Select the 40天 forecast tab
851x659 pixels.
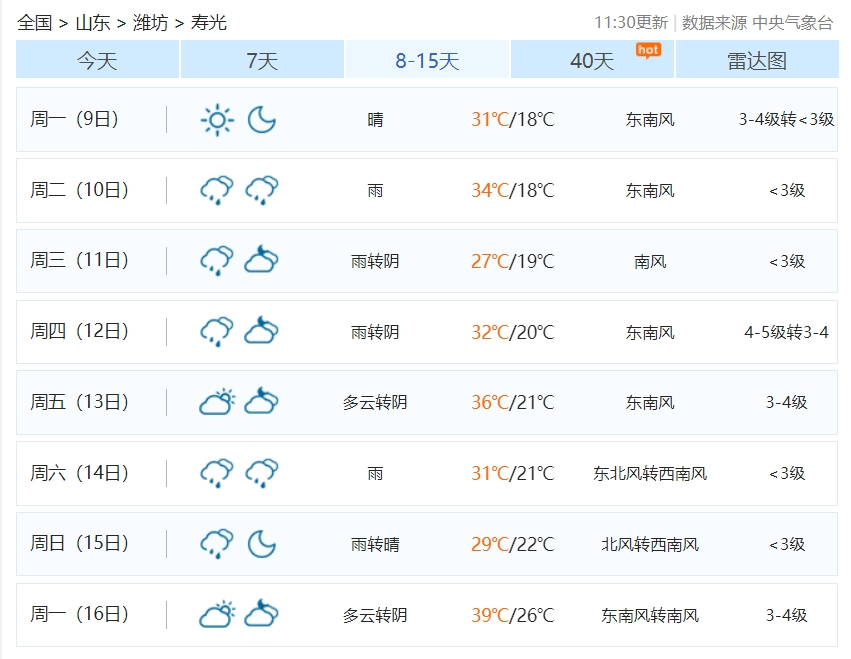[x=592, y=61]
